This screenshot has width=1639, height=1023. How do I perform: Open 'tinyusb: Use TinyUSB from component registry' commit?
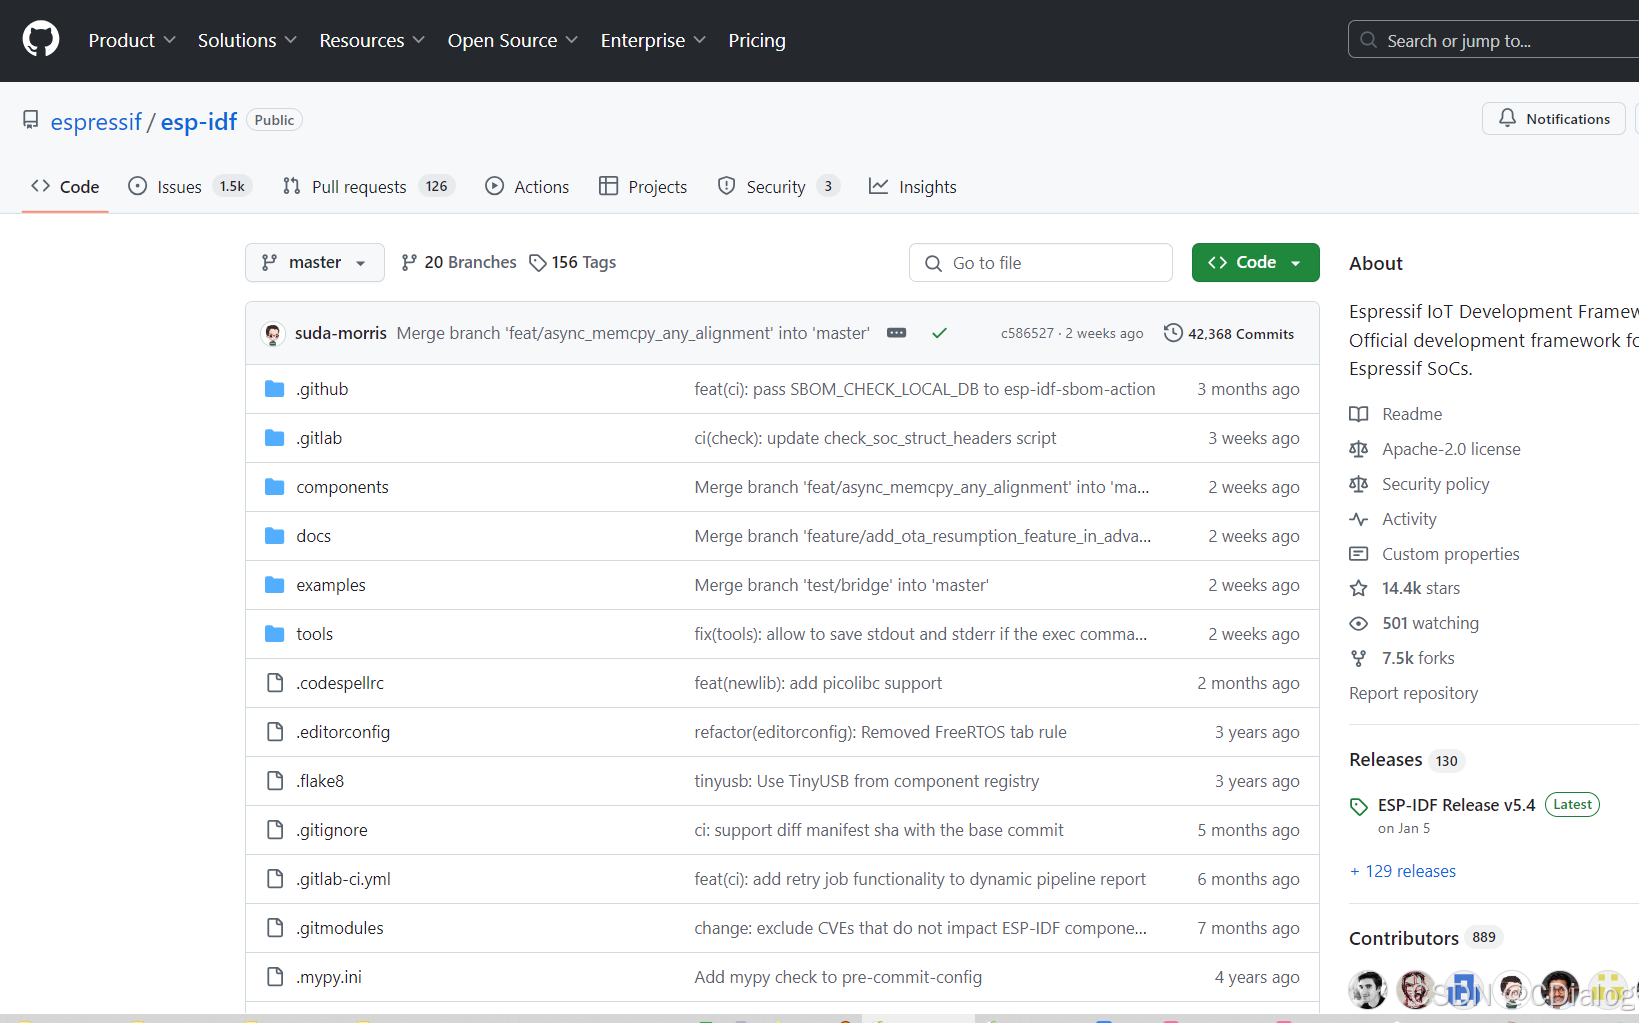click(867, 781)
